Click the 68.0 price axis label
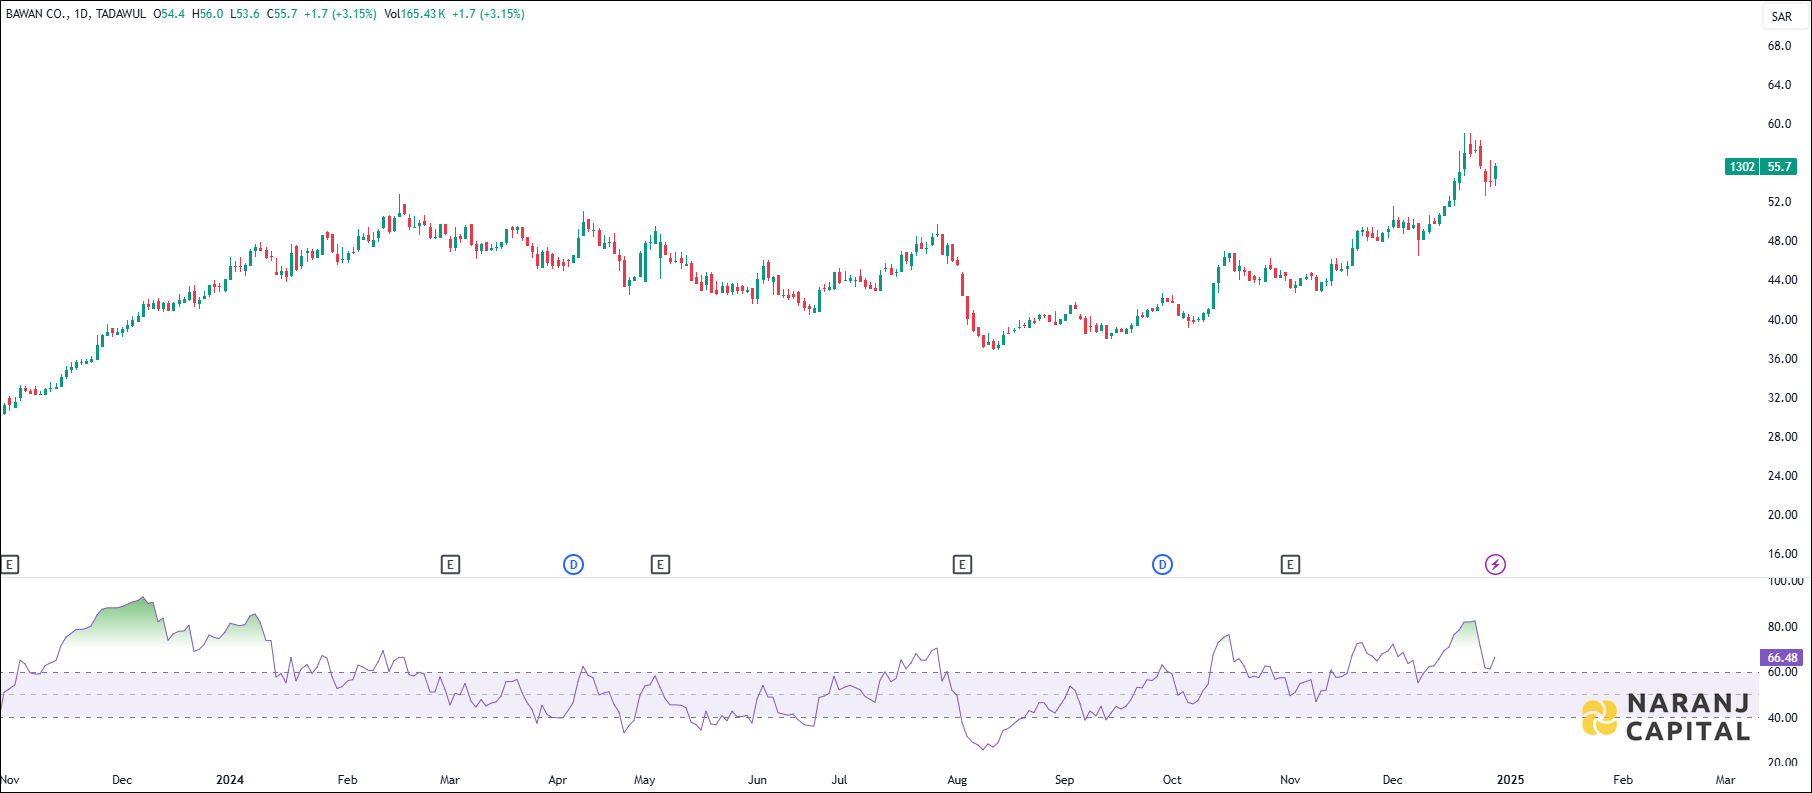This screenshot has width=1812, height=793. (1780, 46)
